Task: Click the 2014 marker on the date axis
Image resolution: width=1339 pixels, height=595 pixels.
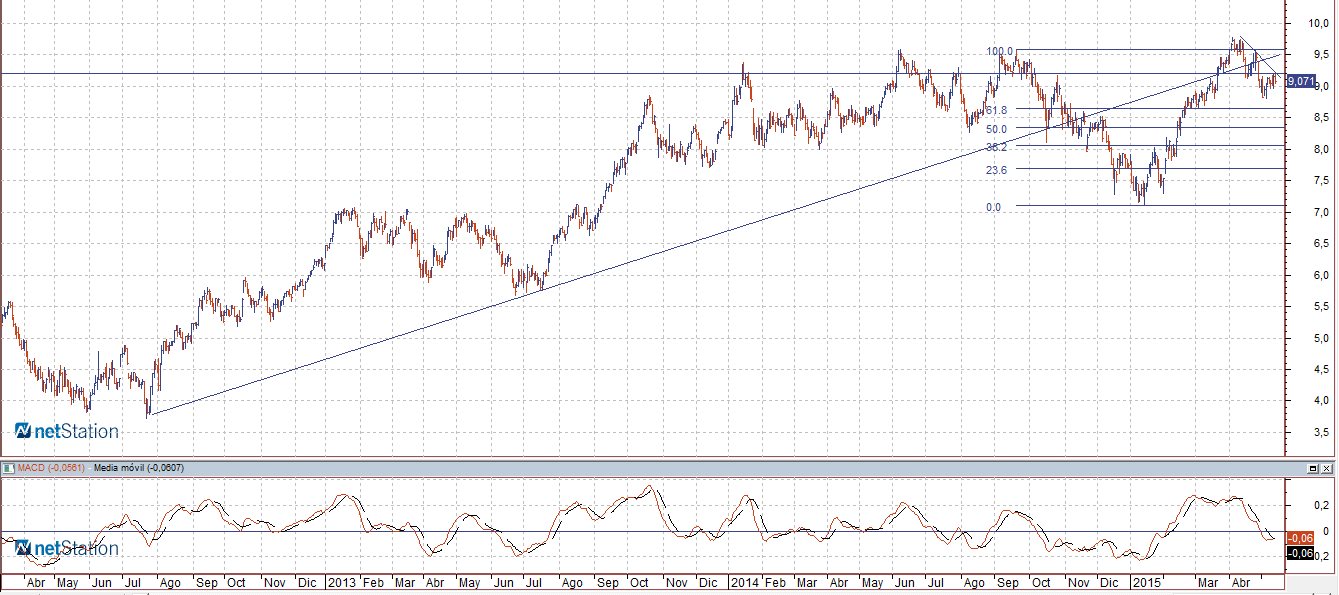Action: point(744,582)
